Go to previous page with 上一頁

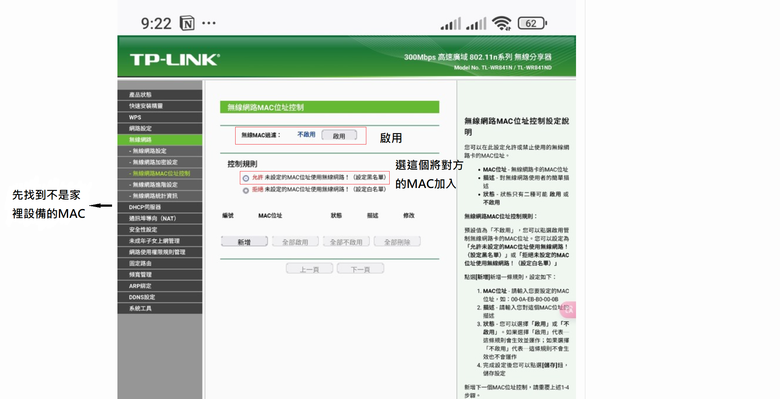pyautogui.click(x=309, y=269)
